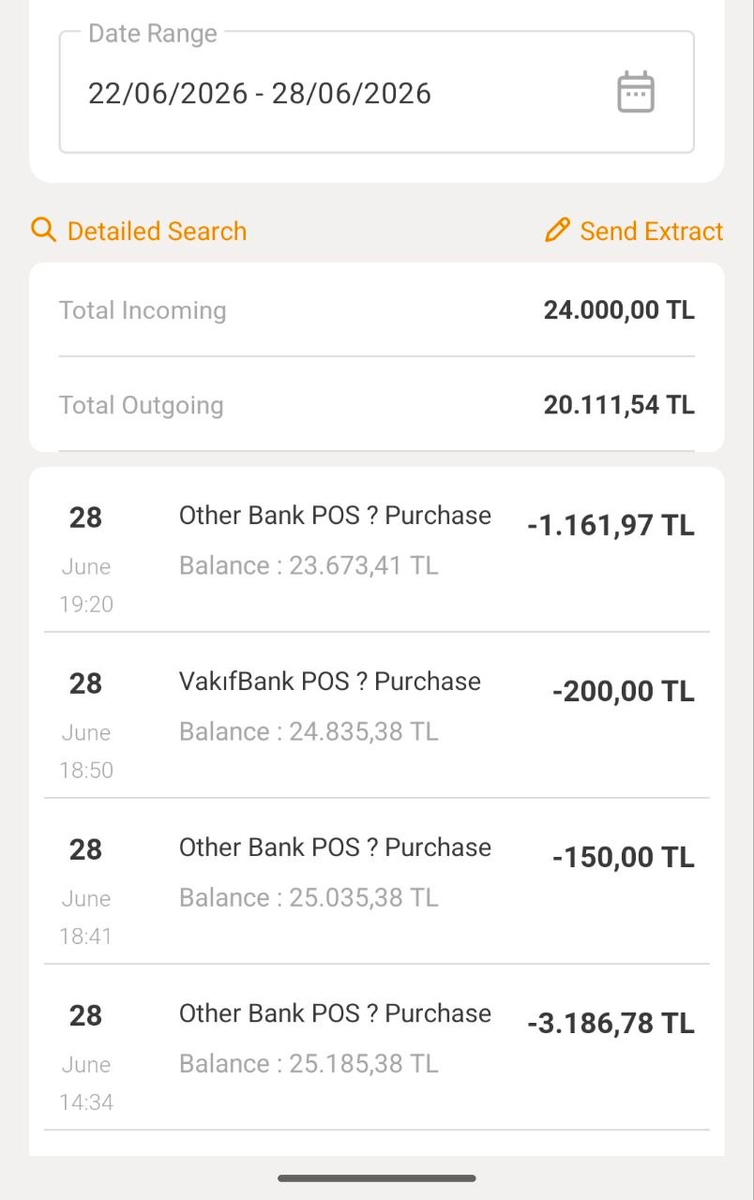Viewport: 754px width, 1200px height.
Task: Tap the Balance : 24.835,38 TL text
Action: [x=309, y=732]
